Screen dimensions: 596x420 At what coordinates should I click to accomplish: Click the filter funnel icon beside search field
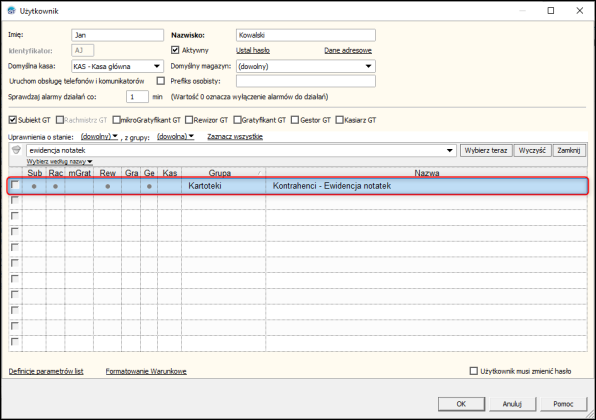(x=16, y=150)
